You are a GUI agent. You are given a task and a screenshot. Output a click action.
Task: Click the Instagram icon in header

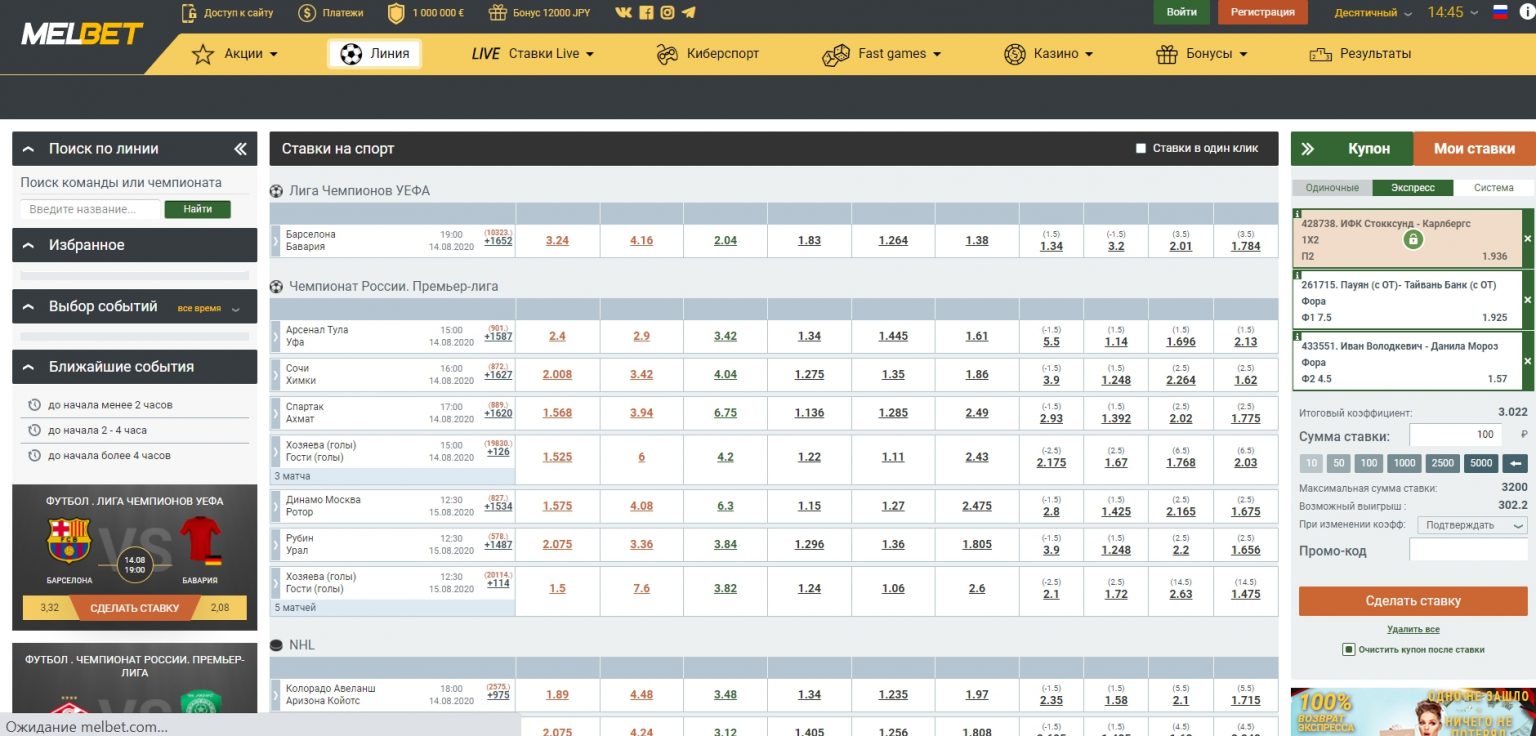(x=667, y=13)
